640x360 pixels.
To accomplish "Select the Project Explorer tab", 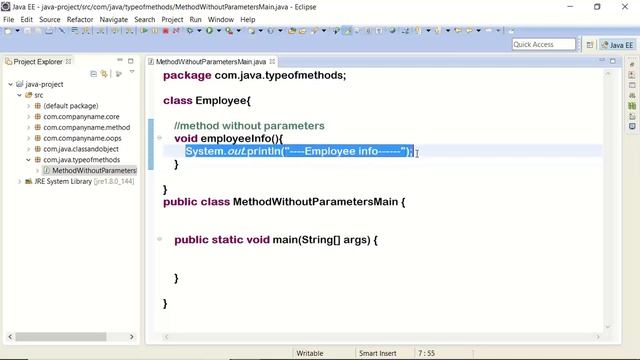I will (x=38, y=62).
